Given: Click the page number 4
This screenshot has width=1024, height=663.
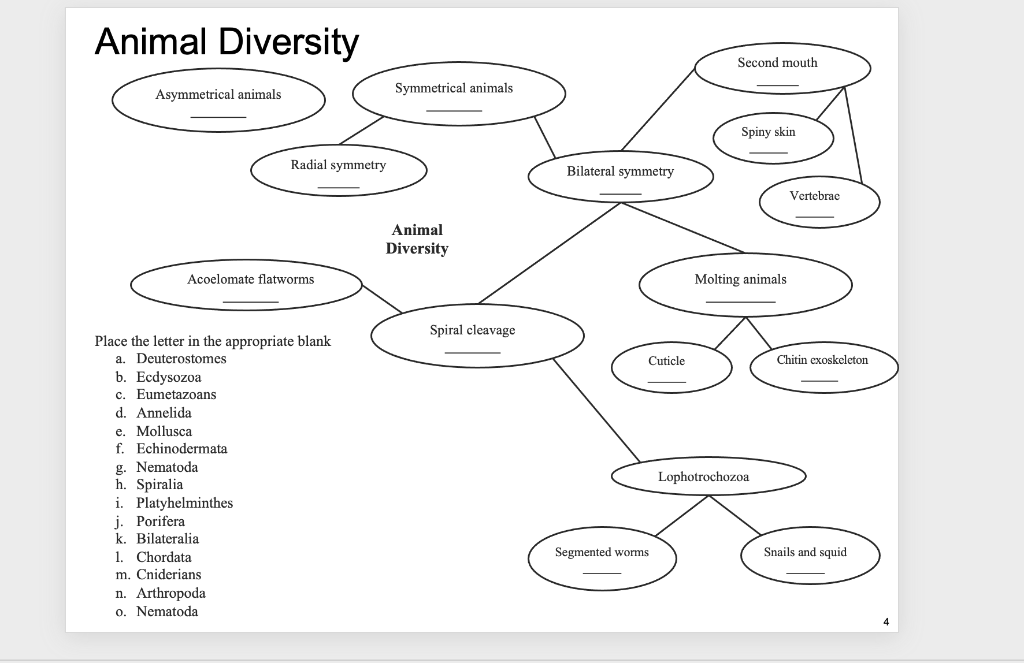Looking at the screenshot, I should click(884, 622).
